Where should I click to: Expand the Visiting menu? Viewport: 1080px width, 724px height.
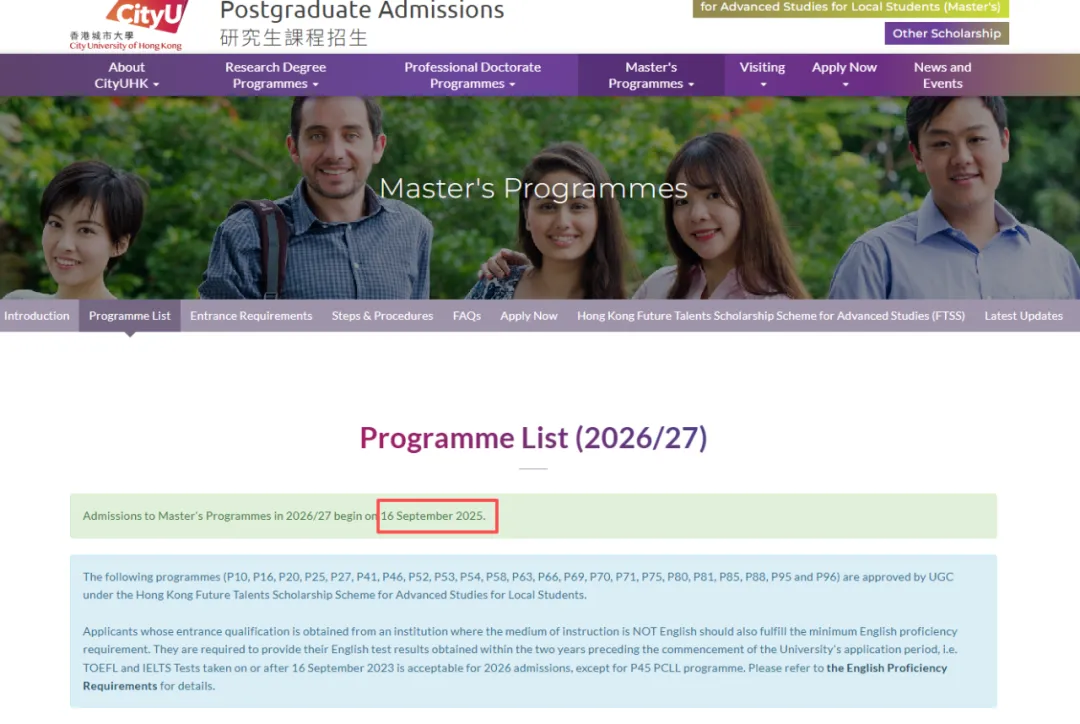click(762, 75)
